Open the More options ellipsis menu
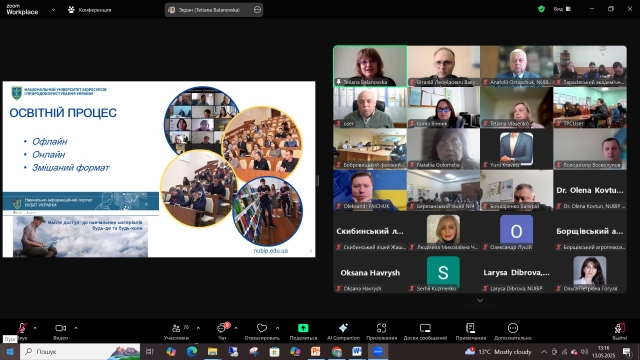The height and width of the screenshot is (360, 640). coord(513,328)
